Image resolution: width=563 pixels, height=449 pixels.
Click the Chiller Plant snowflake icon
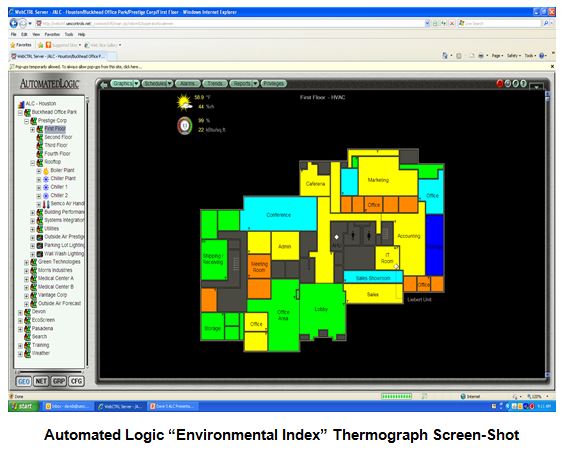[x=46, y=179]
